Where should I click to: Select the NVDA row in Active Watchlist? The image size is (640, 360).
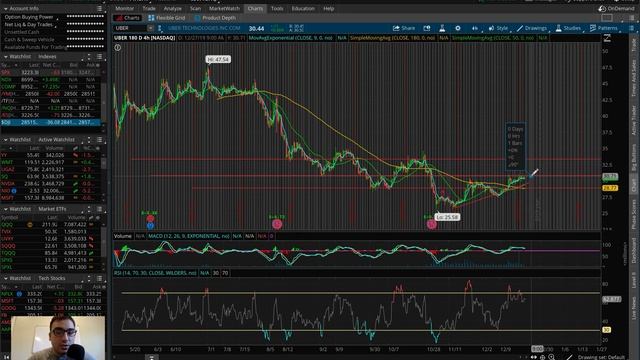pyautogui.click(x=51, y=184)
